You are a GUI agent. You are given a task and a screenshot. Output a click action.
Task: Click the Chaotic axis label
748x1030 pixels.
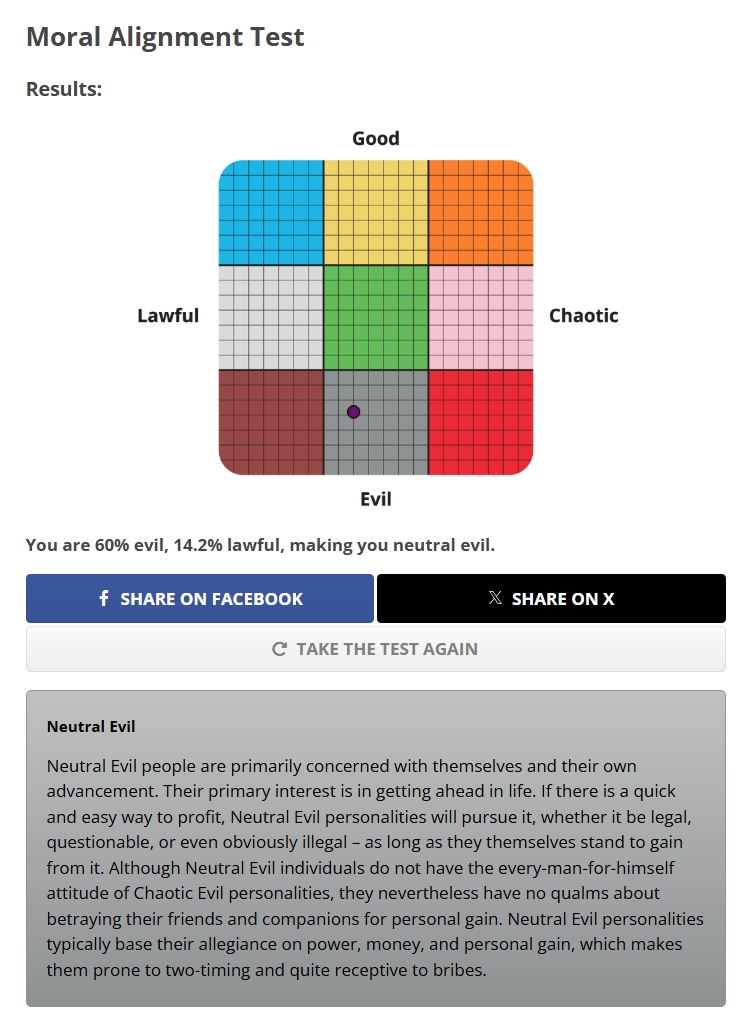pyautogui.click(x=584, y=316)
